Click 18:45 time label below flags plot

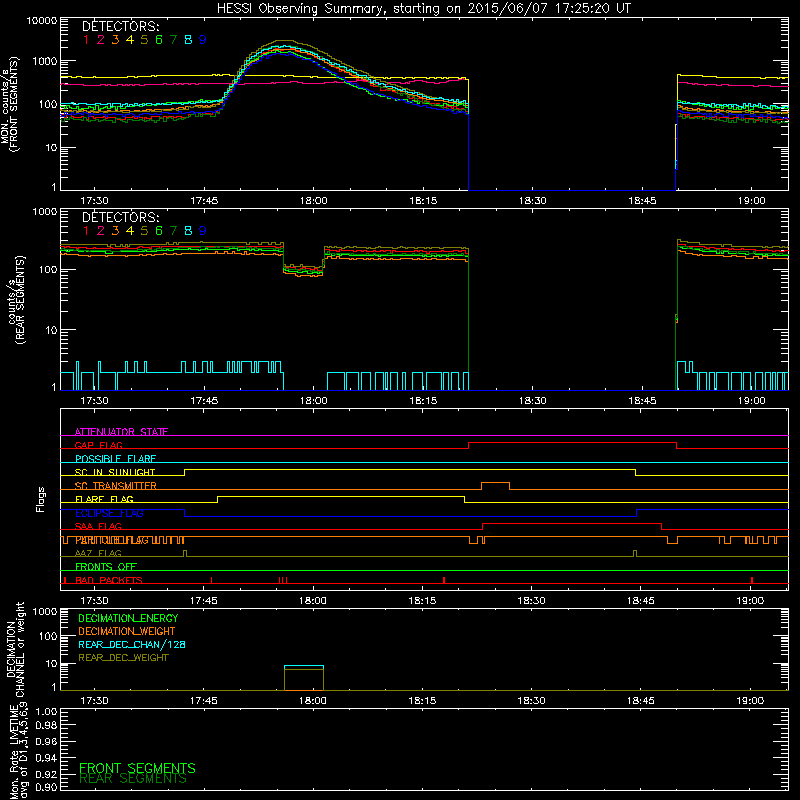click(x=640, y=601)
